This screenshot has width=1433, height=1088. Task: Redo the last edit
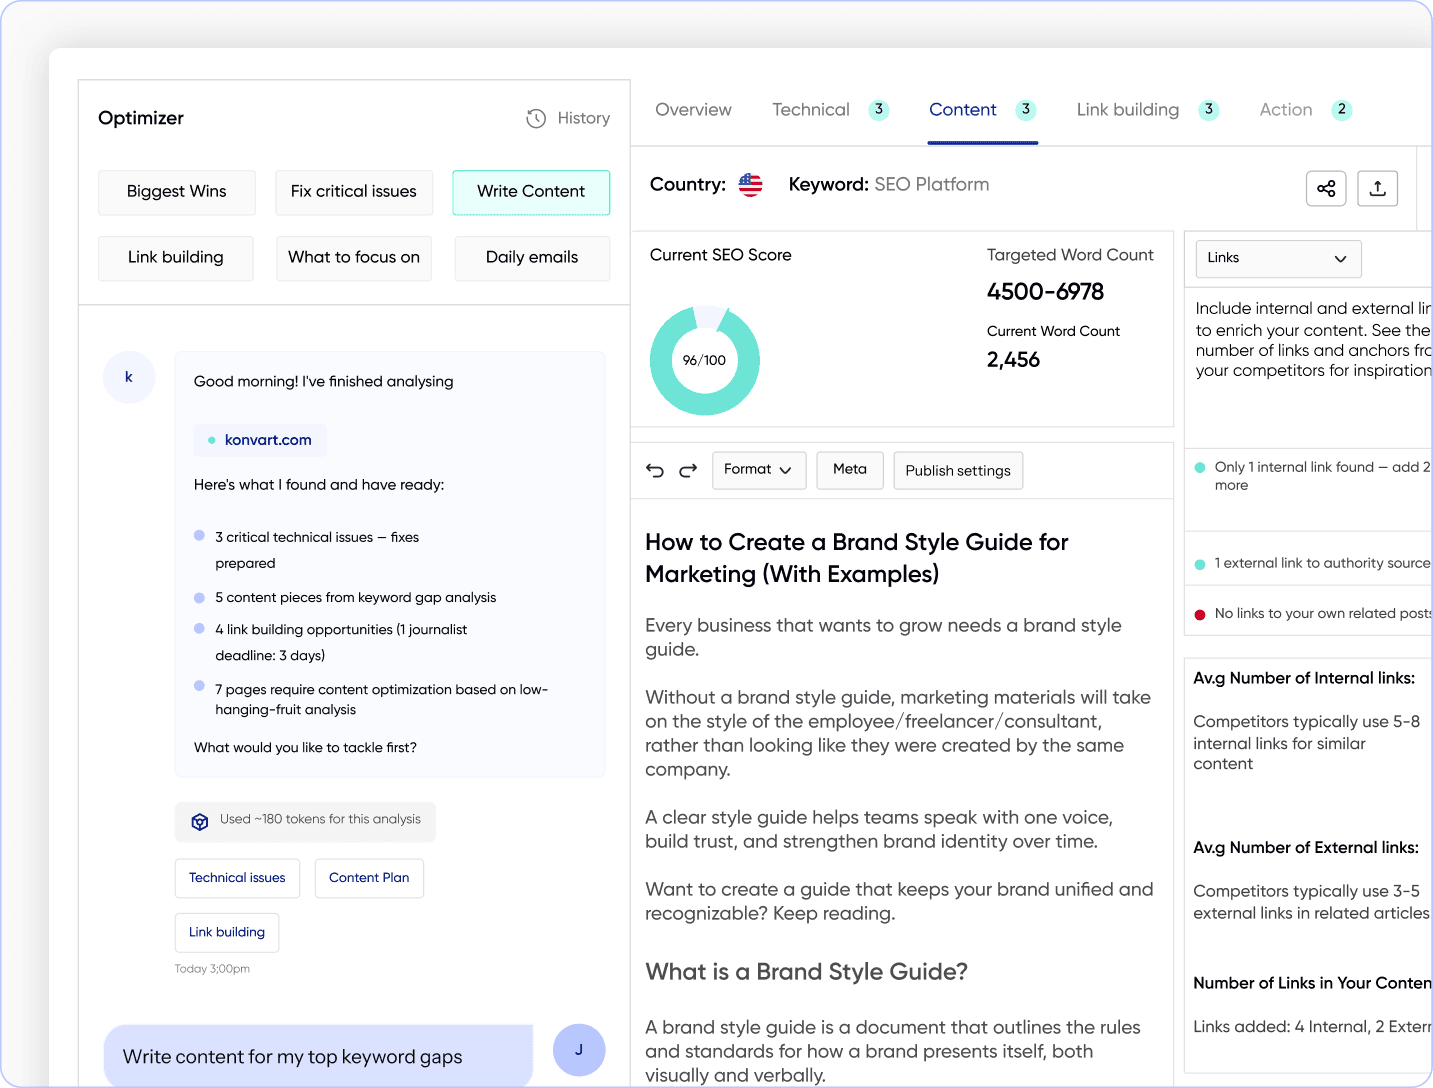(x=688, y=470)
